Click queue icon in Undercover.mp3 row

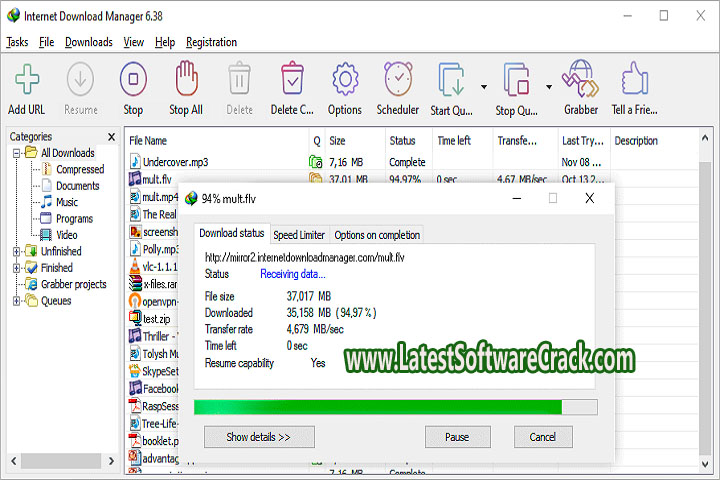pyautogui.click(x=315, y=162)
